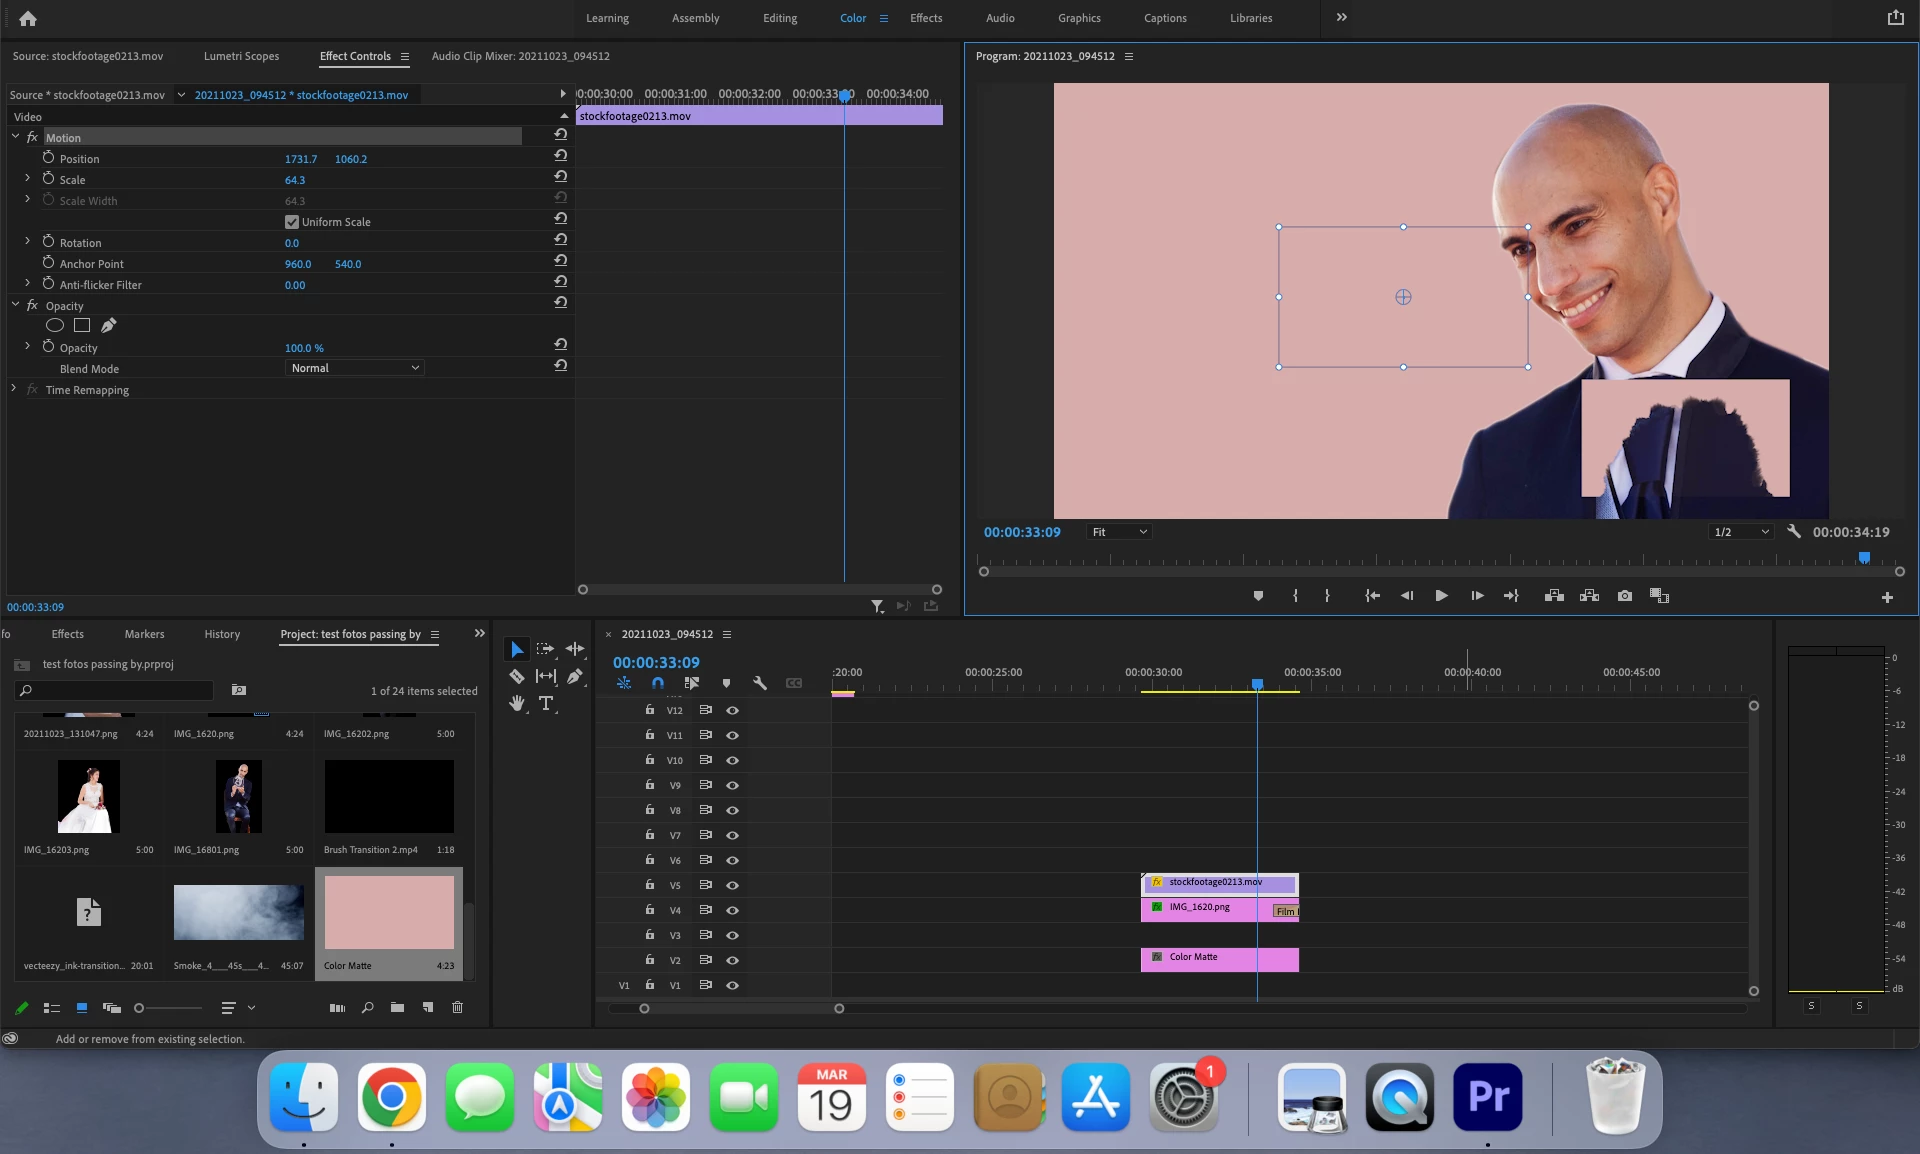Uncheck the Uniform Scale checkbox
Image resolution: width=1920 pixels, height=1154 pixels.
coord(292,222)
